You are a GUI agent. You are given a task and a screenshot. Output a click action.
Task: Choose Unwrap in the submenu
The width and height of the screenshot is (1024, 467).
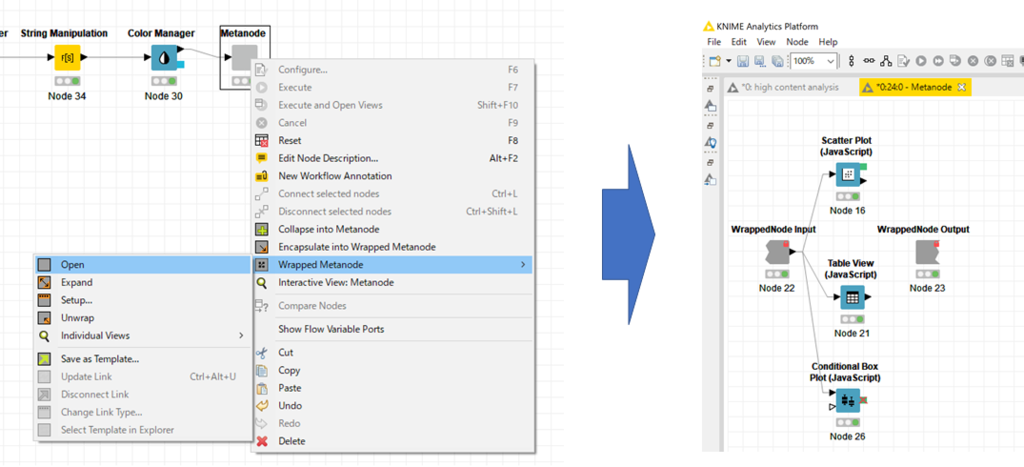142,318
